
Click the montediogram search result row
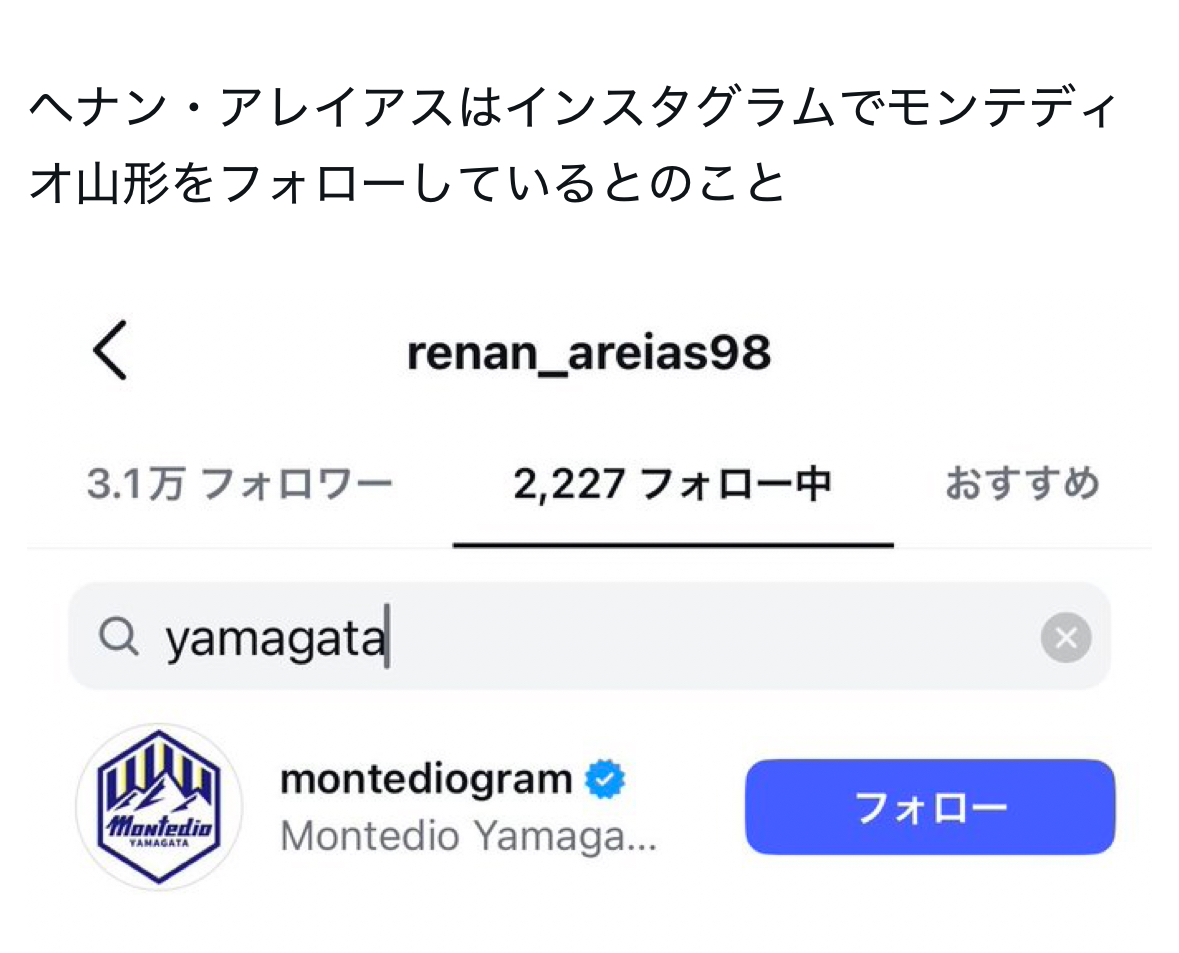click(x=590, y=807)
